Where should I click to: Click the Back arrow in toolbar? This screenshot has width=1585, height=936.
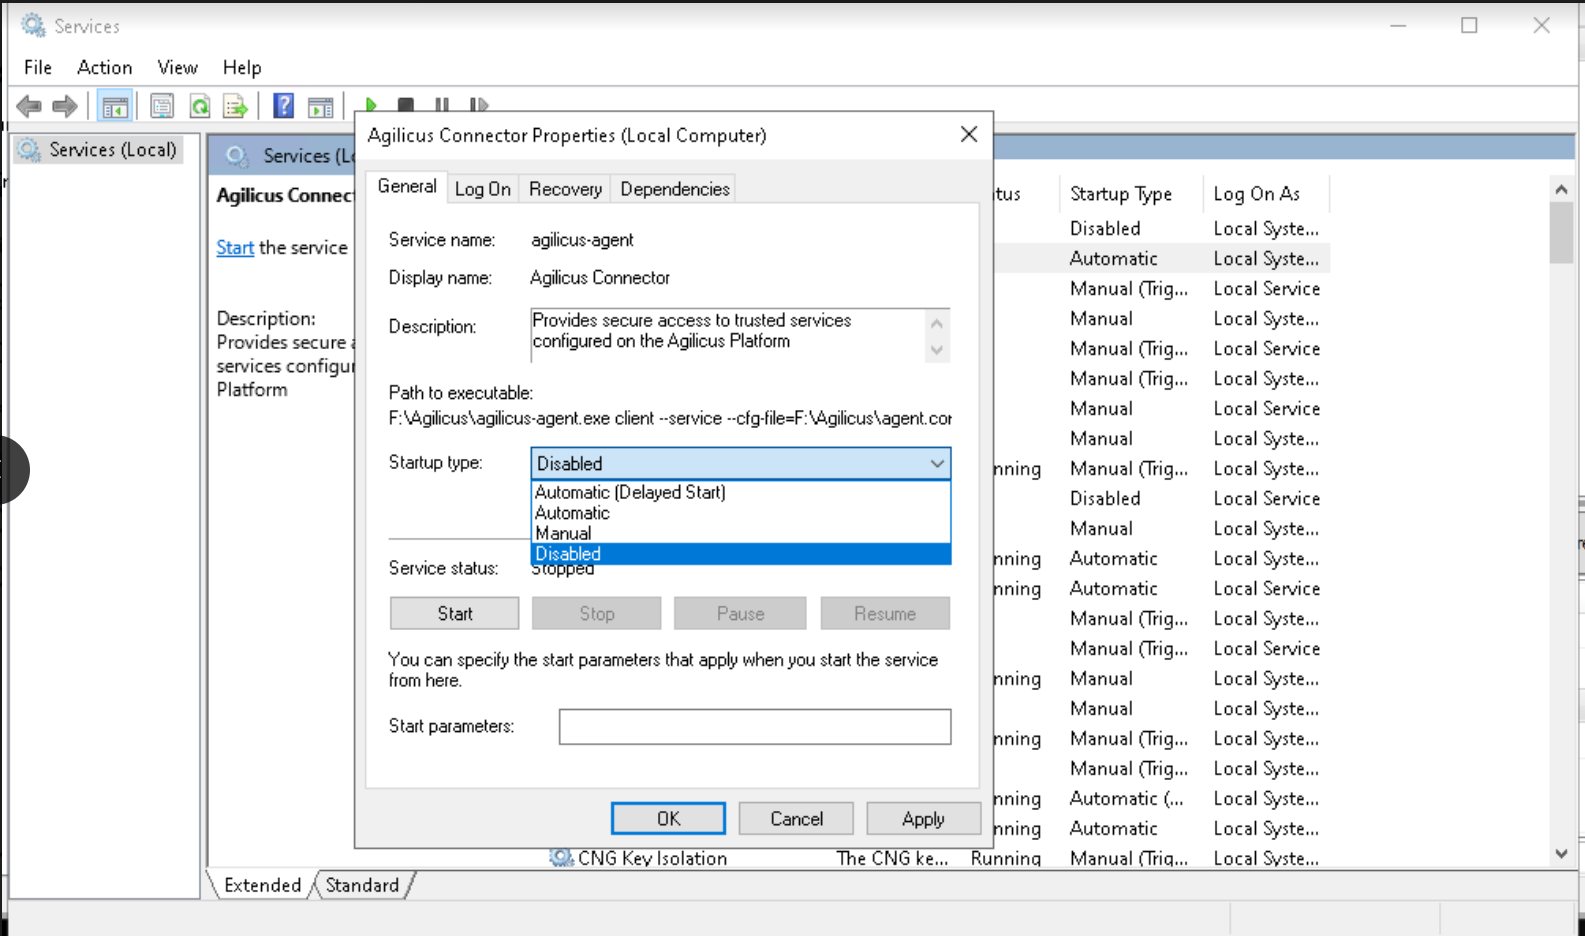(x=29, y=106)
